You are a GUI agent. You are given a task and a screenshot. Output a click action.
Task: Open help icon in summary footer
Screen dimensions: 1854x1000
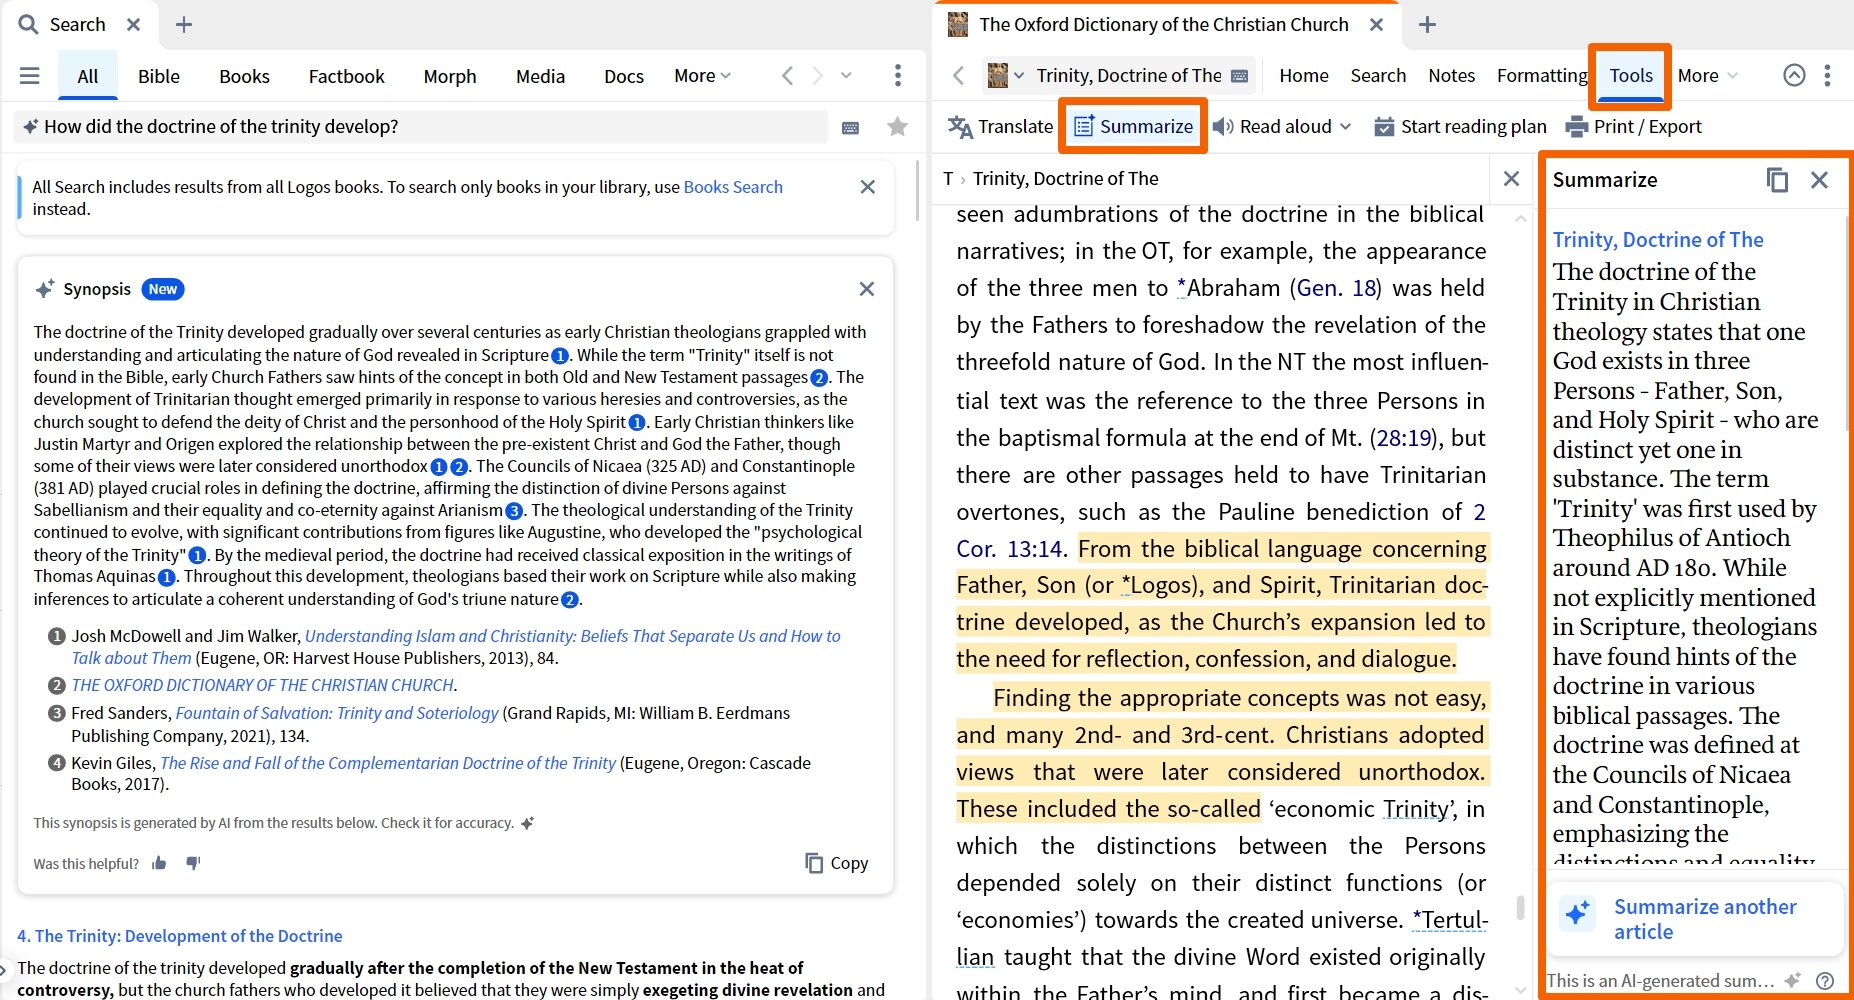pos(1825,981)
